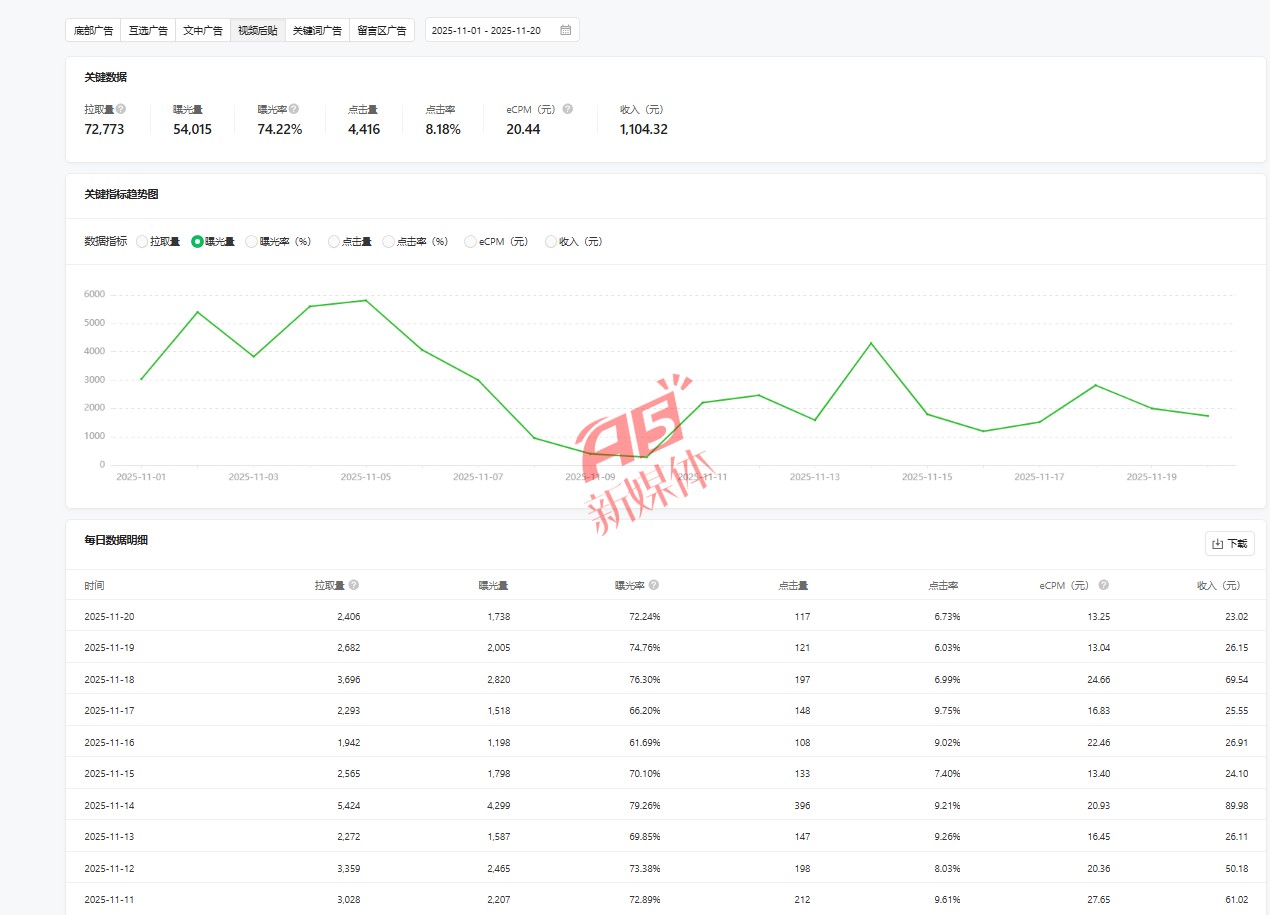
Task: Click help icon next to 曝光率 table header
Action: coord(654,585)
